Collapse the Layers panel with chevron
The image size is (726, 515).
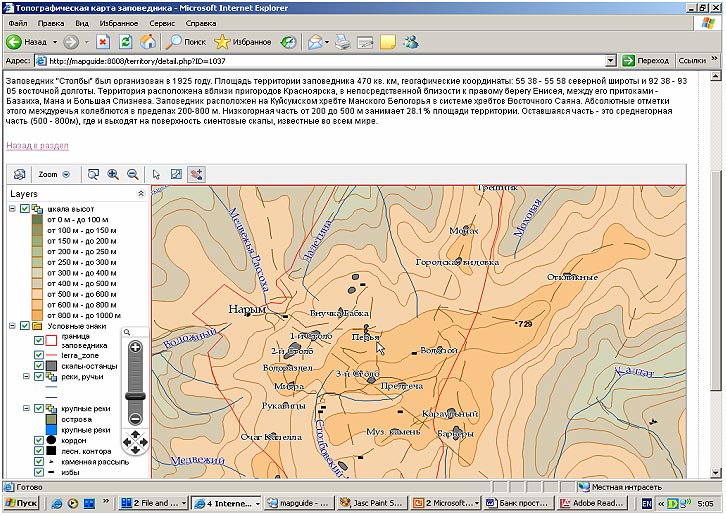pyautogui.click(x=140, y=193)
